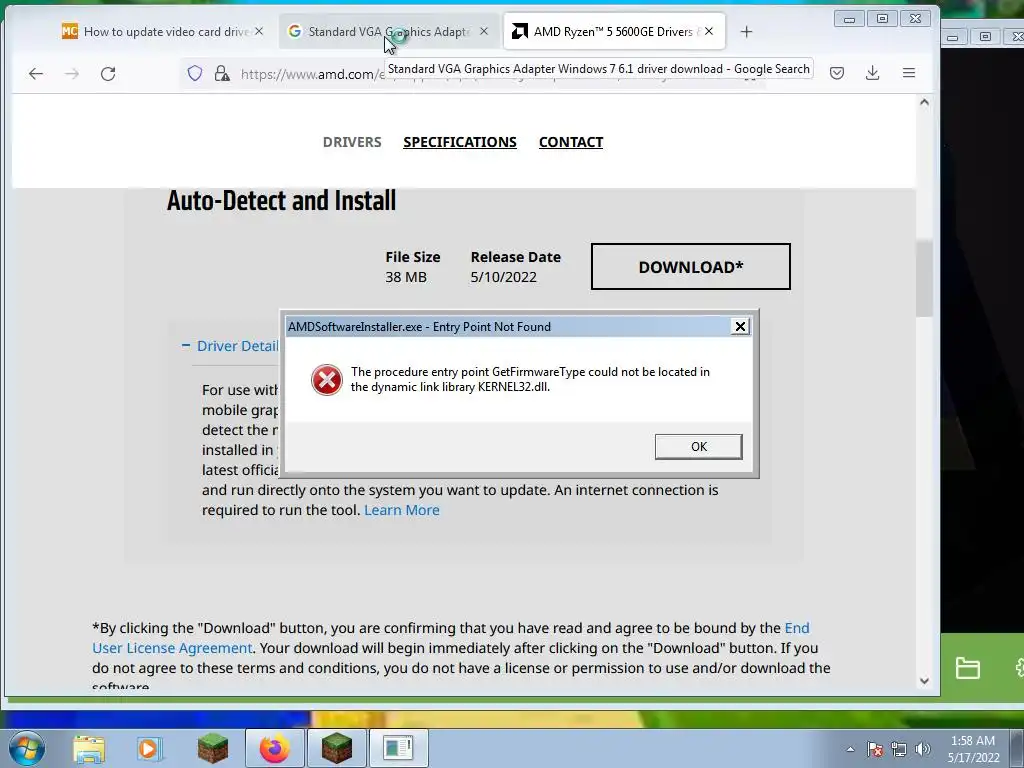The height and width of the screenshot is (768, 1024).
Task: Click the page scrollbar up arrow
Action: pyautogui.click(x=924, y=103)
